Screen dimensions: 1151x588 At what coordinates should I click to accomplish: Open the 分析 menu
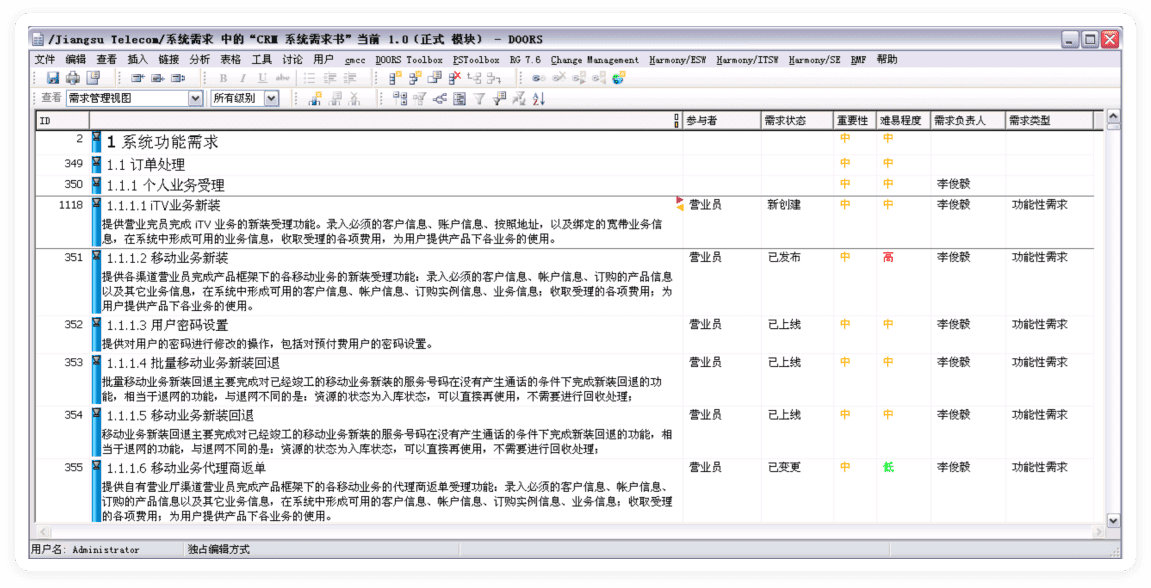199,59
